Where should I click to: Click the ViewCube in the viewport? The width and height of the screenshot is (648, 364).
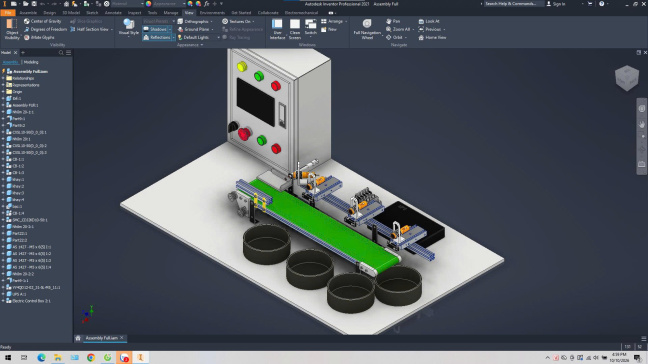pos(627,78)
